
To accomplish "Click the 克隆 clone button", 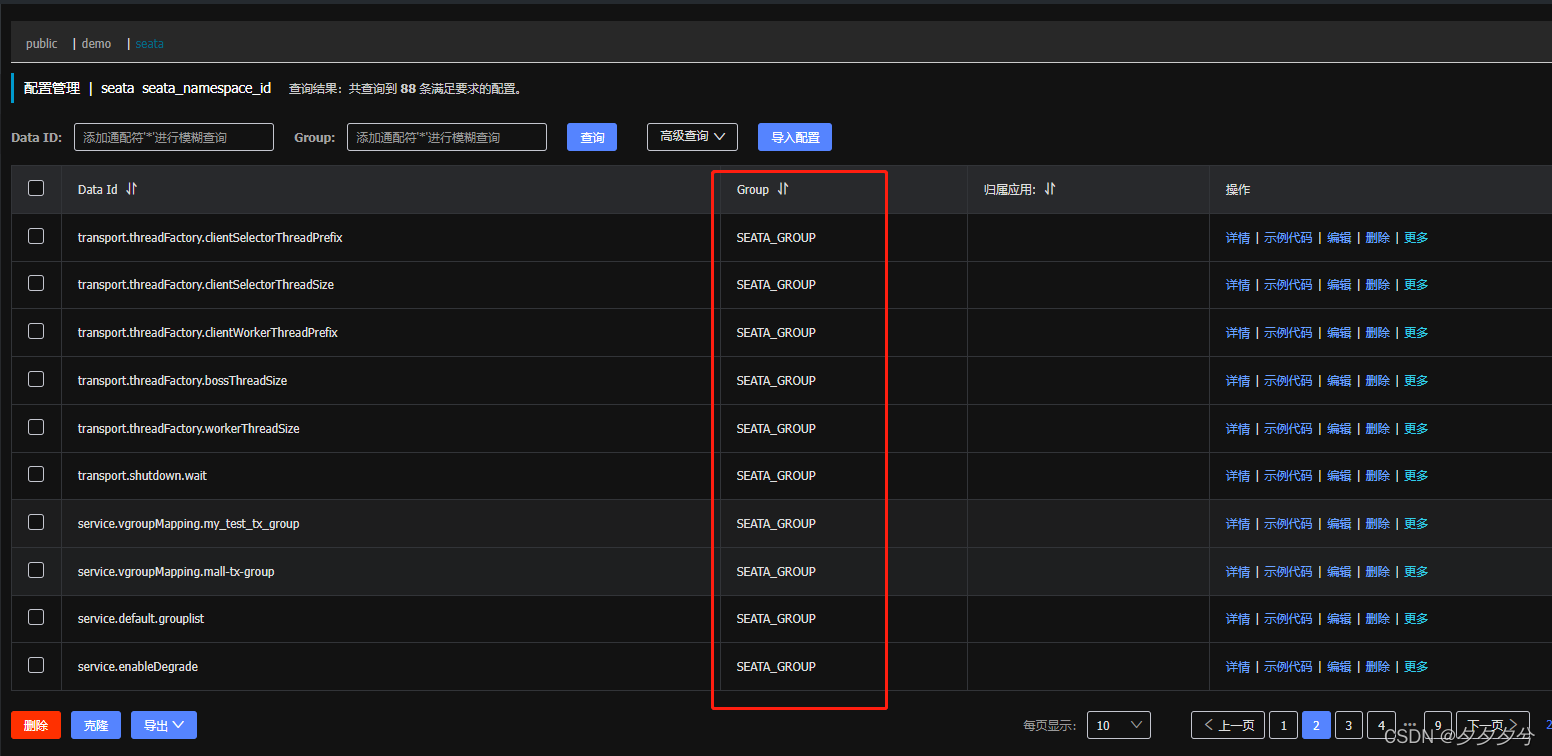I will (x=96, y=725).
